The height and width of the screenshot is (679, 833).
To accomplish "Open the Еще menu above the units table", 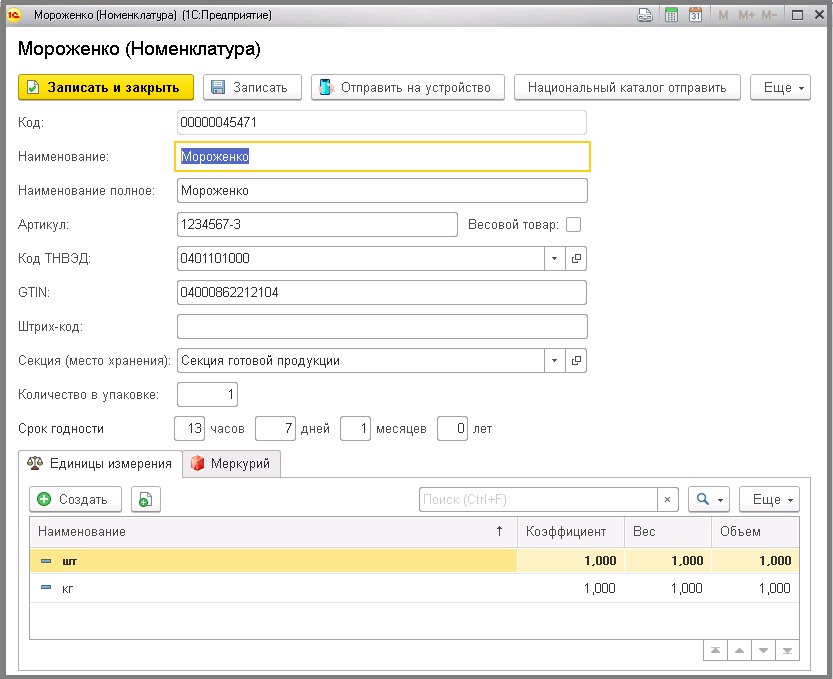I will click(x=769, y=499).
